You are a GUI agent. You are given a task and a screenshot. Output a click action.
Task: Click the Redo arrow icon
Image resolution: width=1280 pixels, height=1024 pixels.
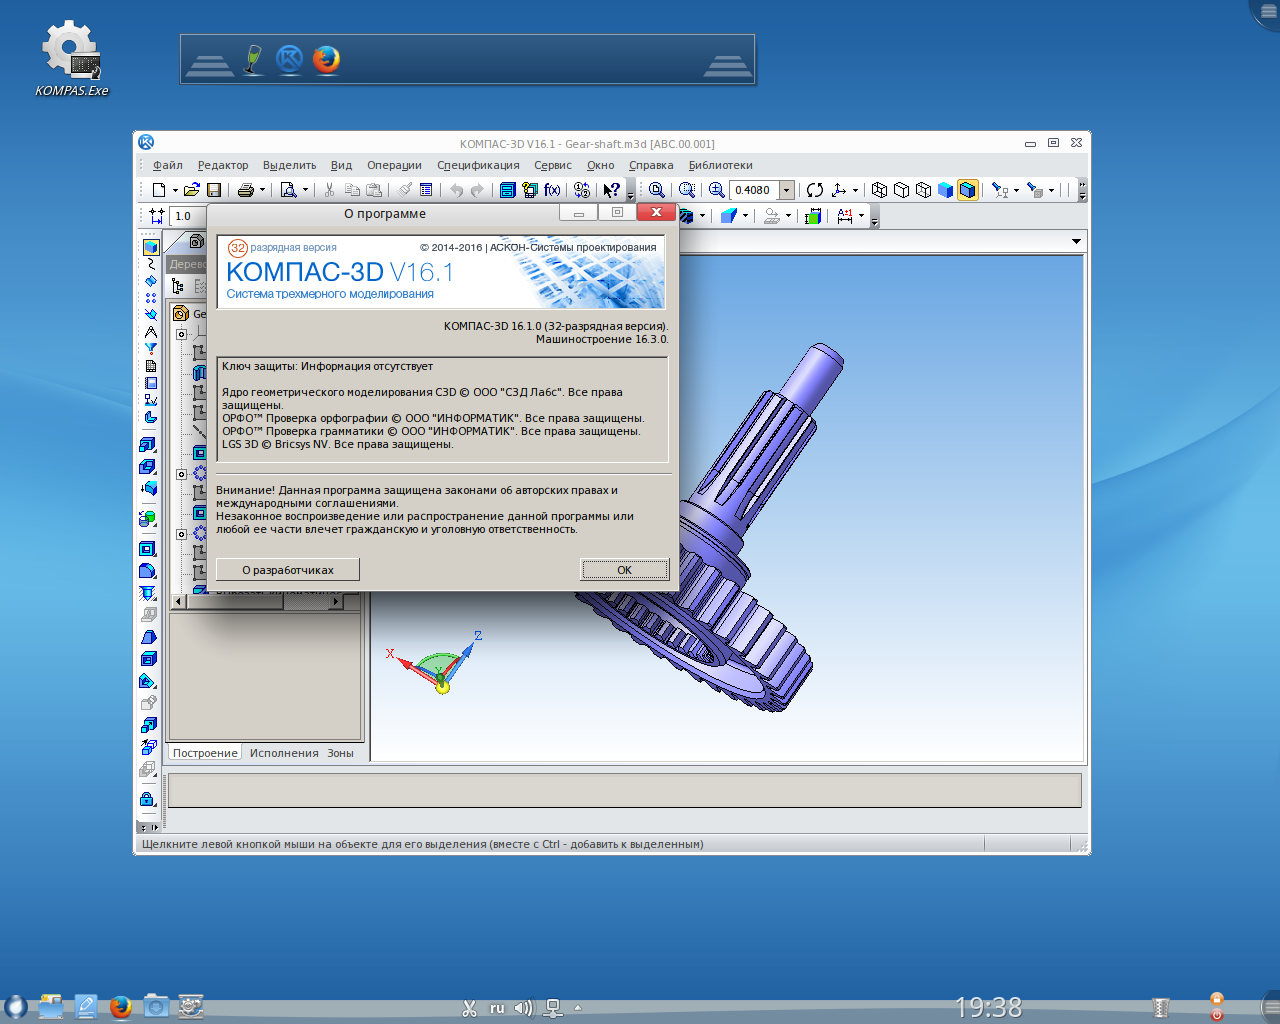477,190
